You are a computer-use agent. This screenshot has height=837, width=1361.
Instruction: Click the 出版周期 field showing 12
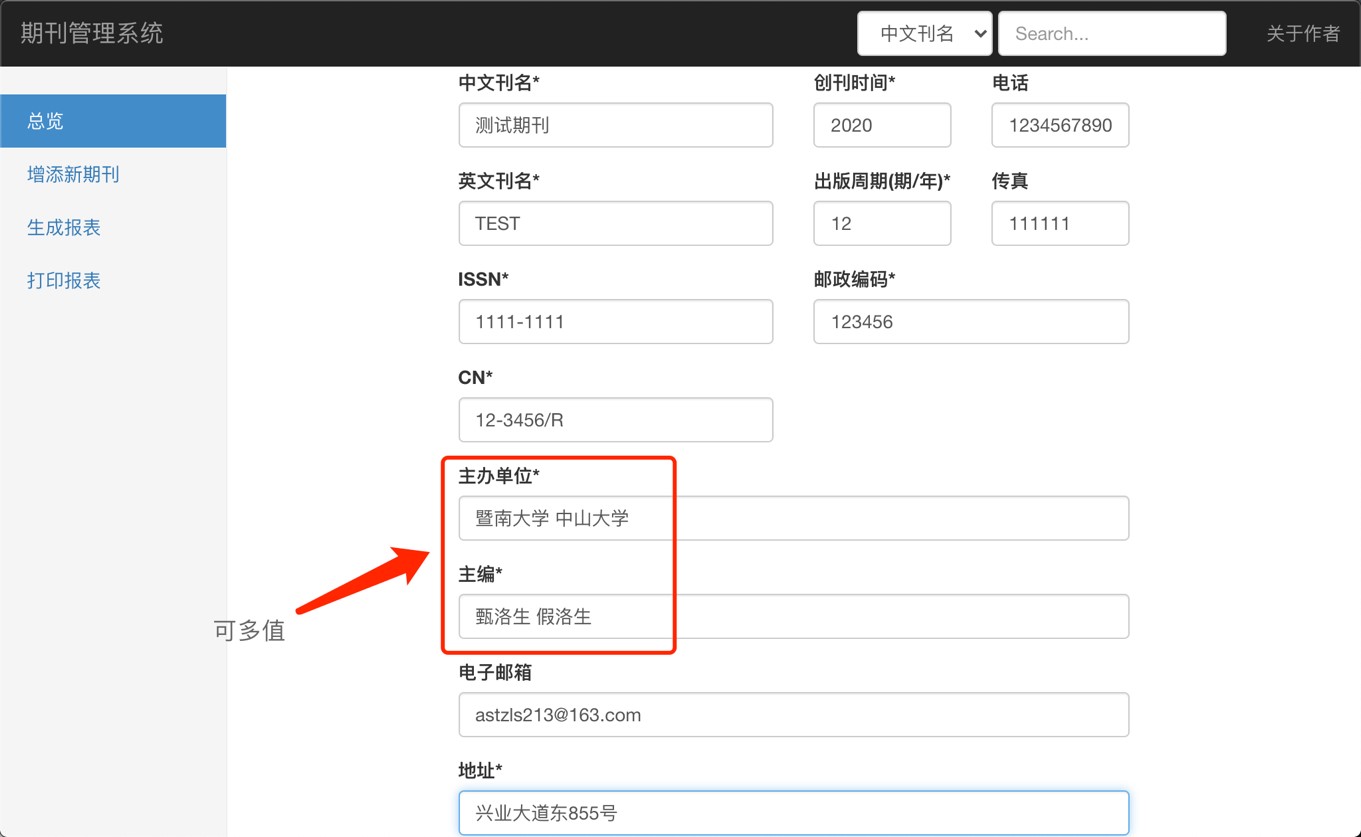[x=882, y=223]
